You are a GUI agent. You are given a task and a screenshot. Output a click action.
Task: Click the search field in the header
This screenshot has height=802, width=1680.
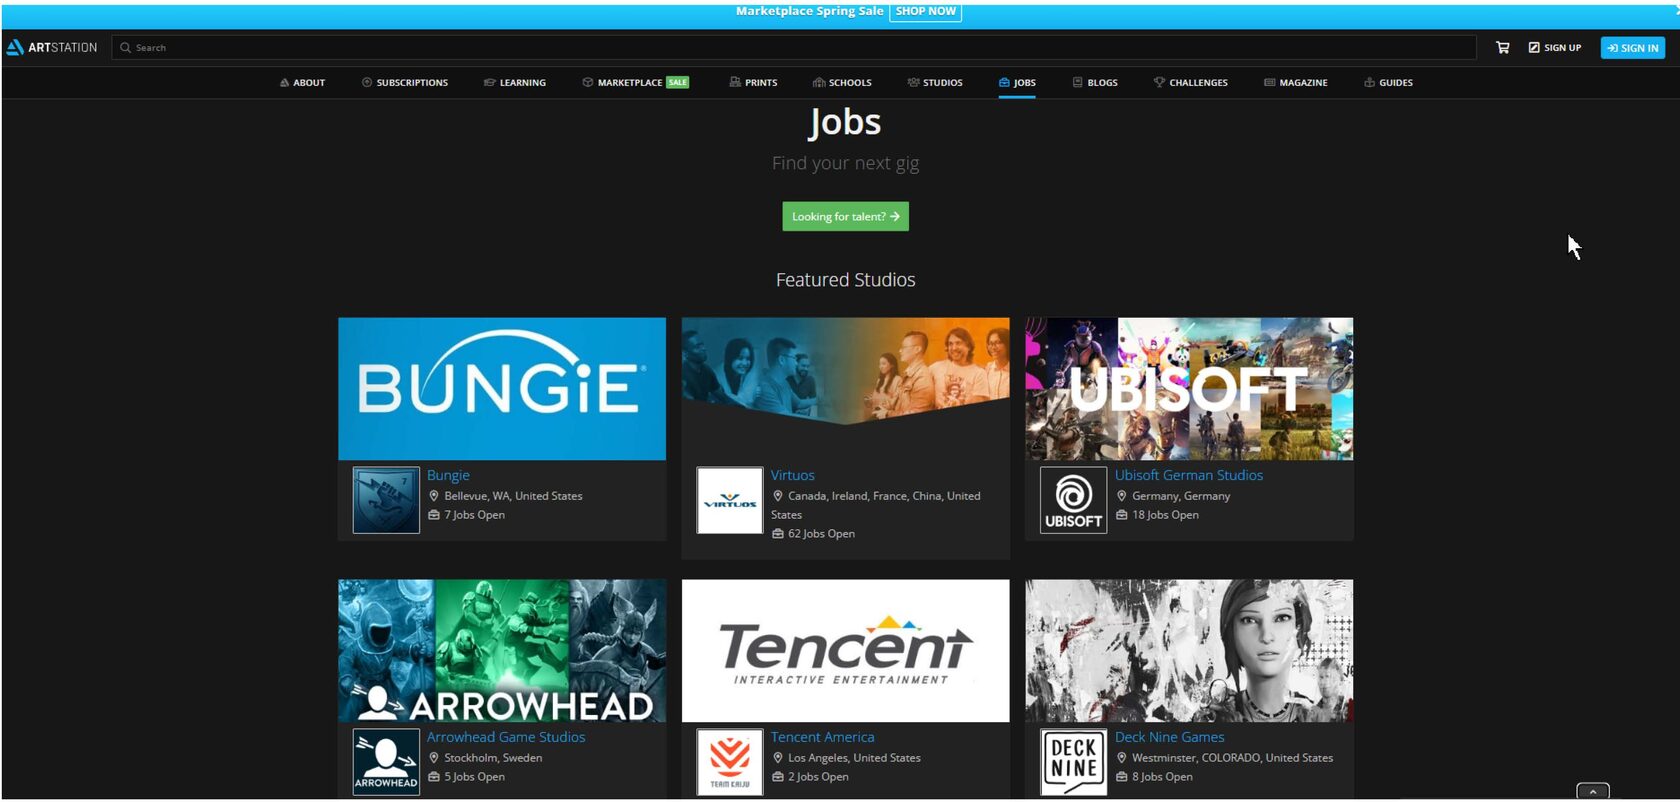pyautogui.click(x=794, y=47)
